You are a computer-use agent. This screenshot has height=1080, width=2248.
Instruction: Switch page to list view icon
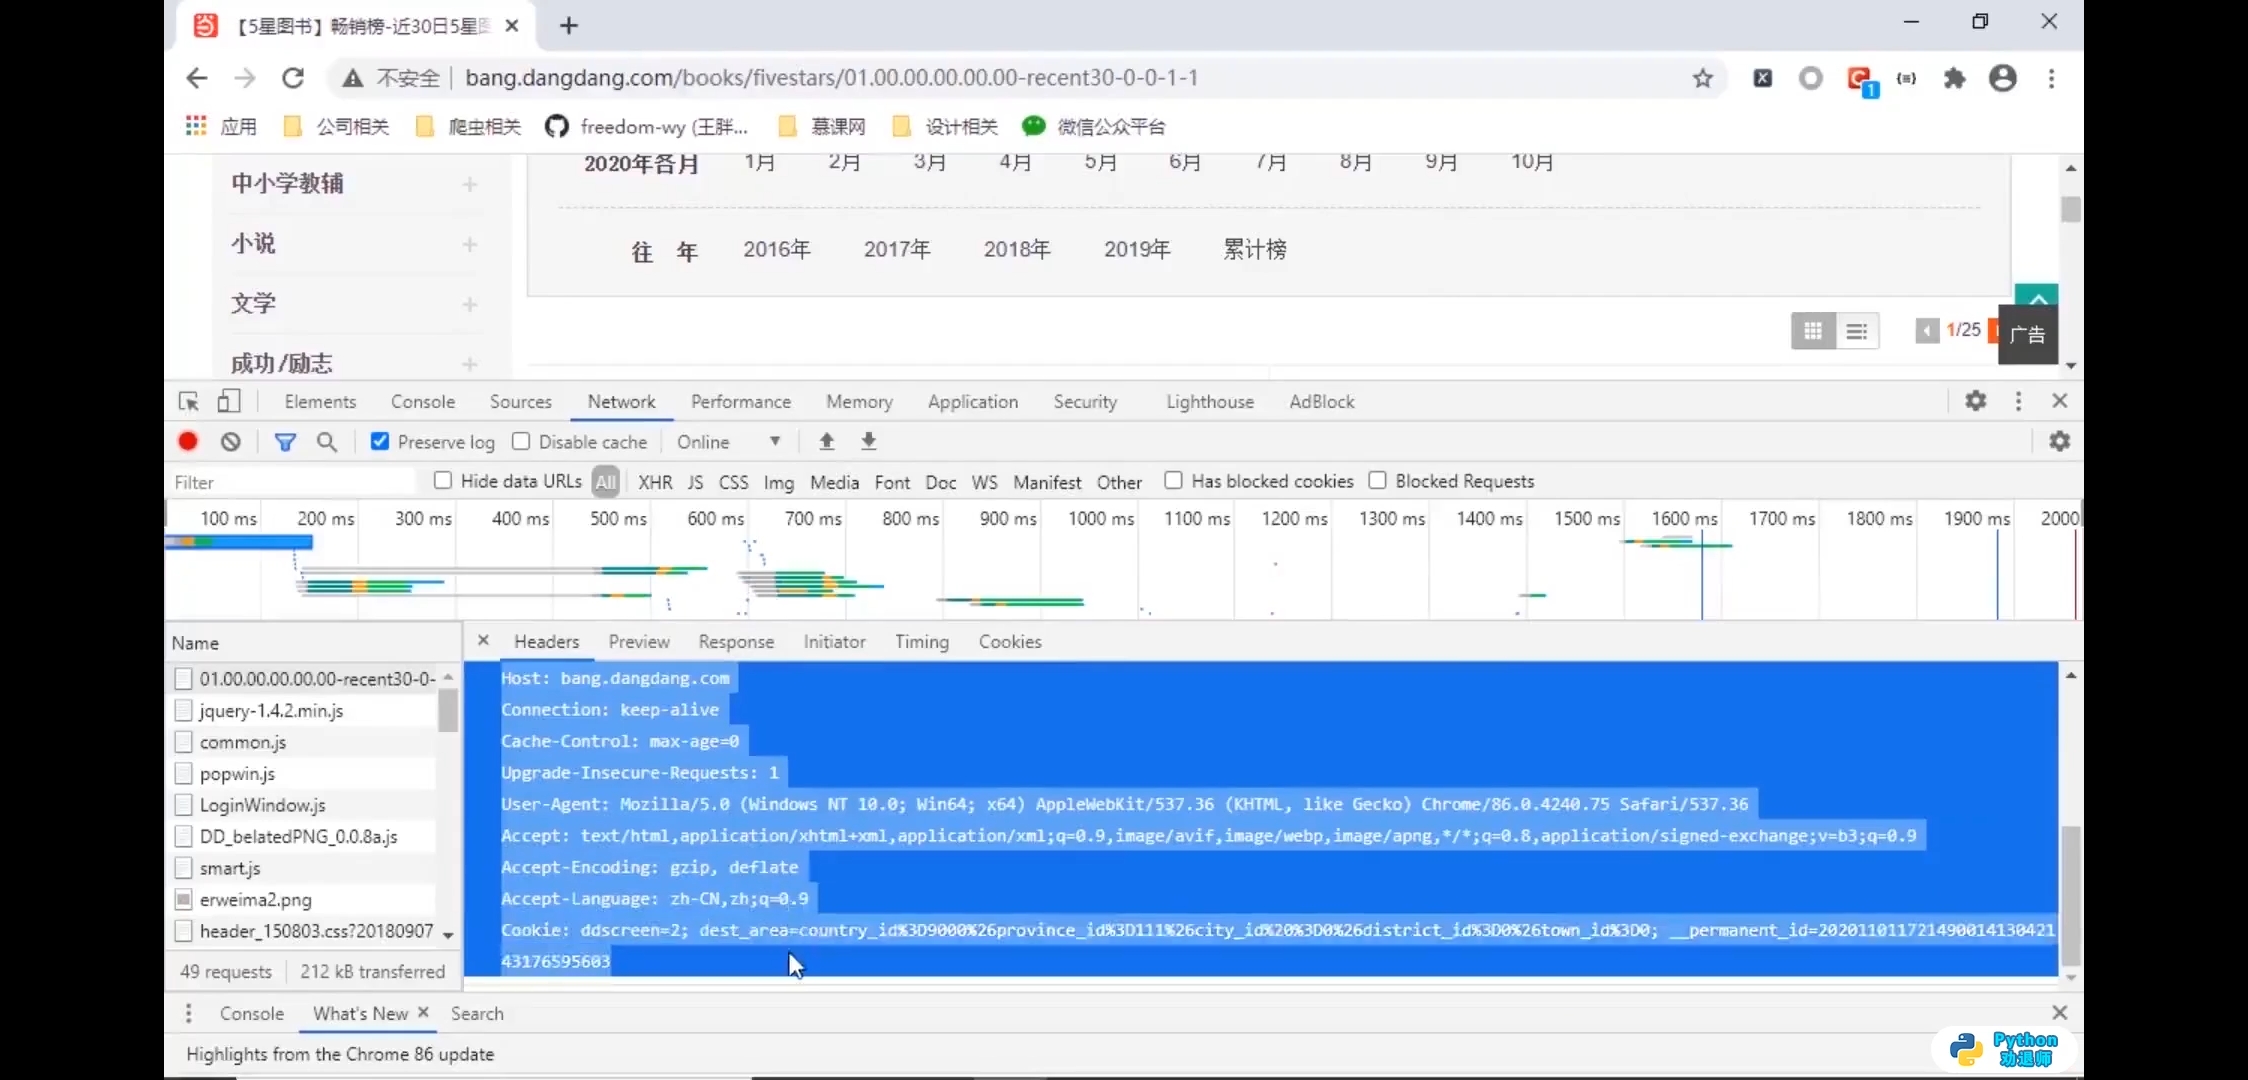coord(1857,331)
